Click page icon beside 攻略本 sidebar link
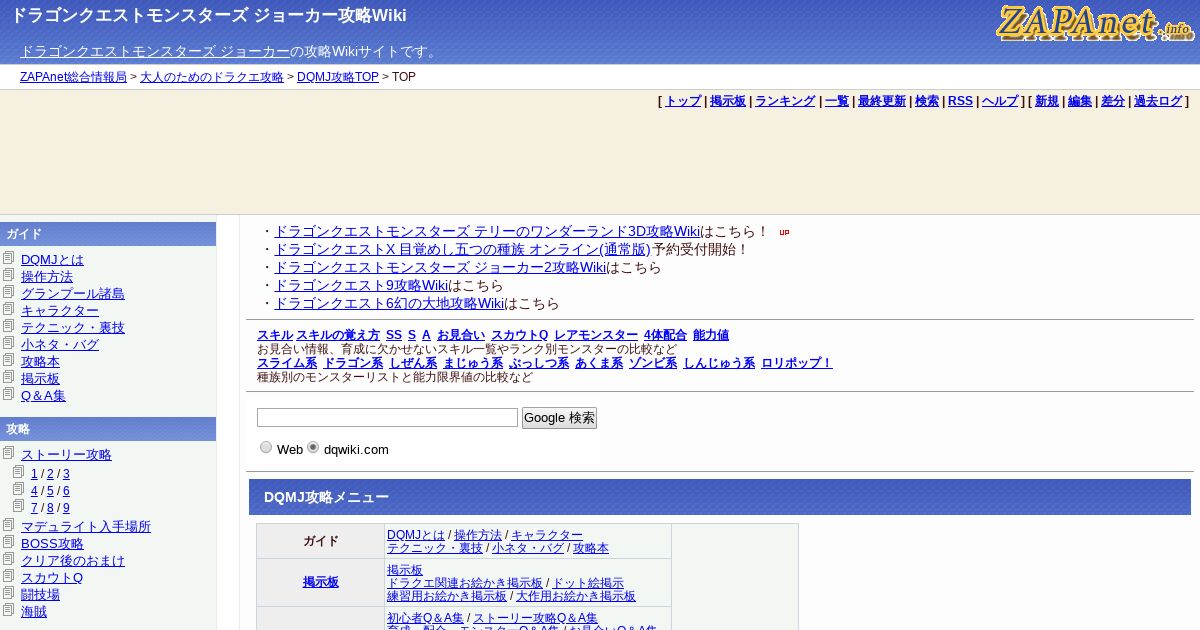This screenshot has height=630, width=1200. pos(9,360)
